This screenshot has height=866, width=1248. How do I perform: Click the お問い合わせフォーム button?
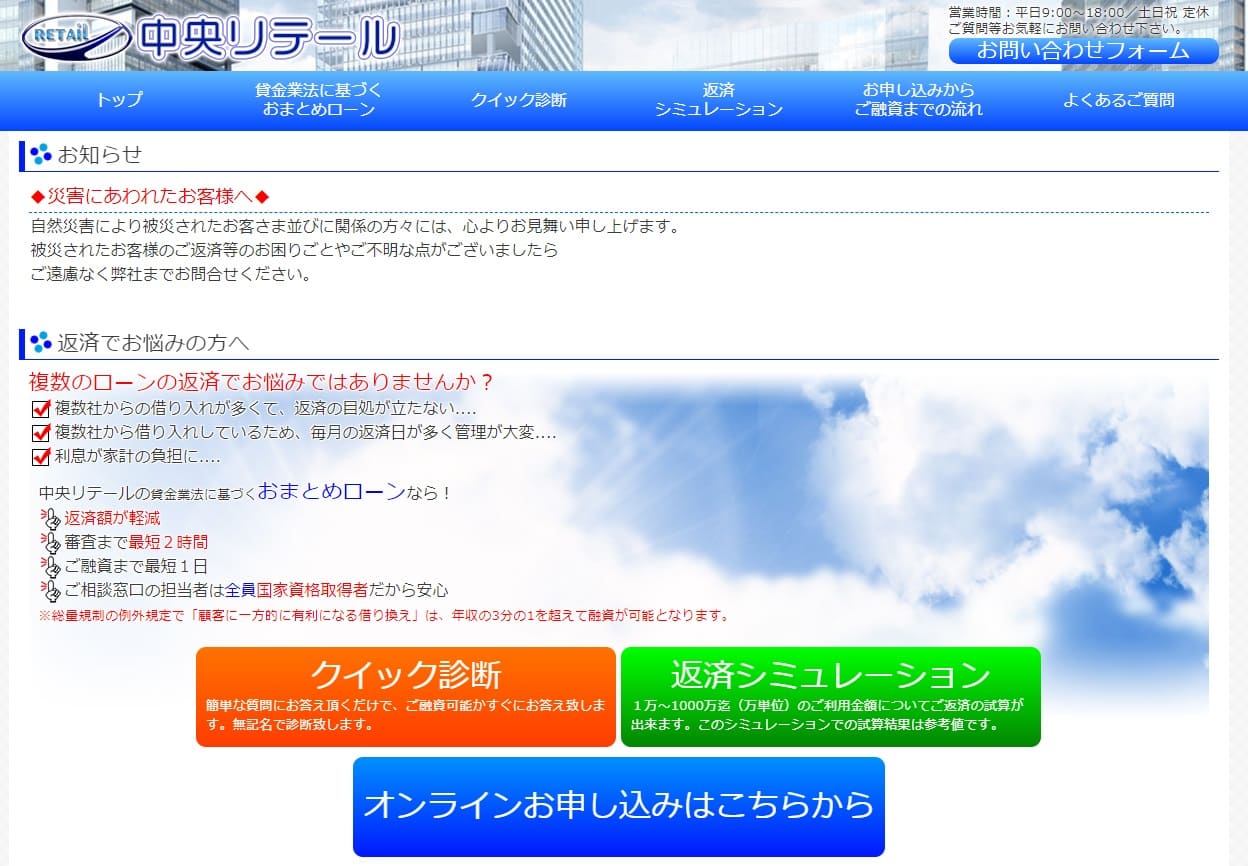coord(1084,50)
